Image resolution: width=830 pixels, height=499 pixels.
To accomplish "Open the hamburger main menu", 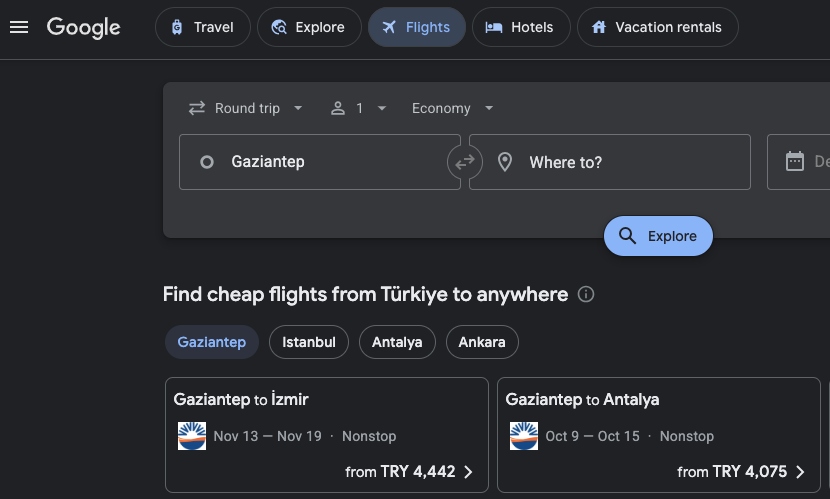I will pos(19,27).
